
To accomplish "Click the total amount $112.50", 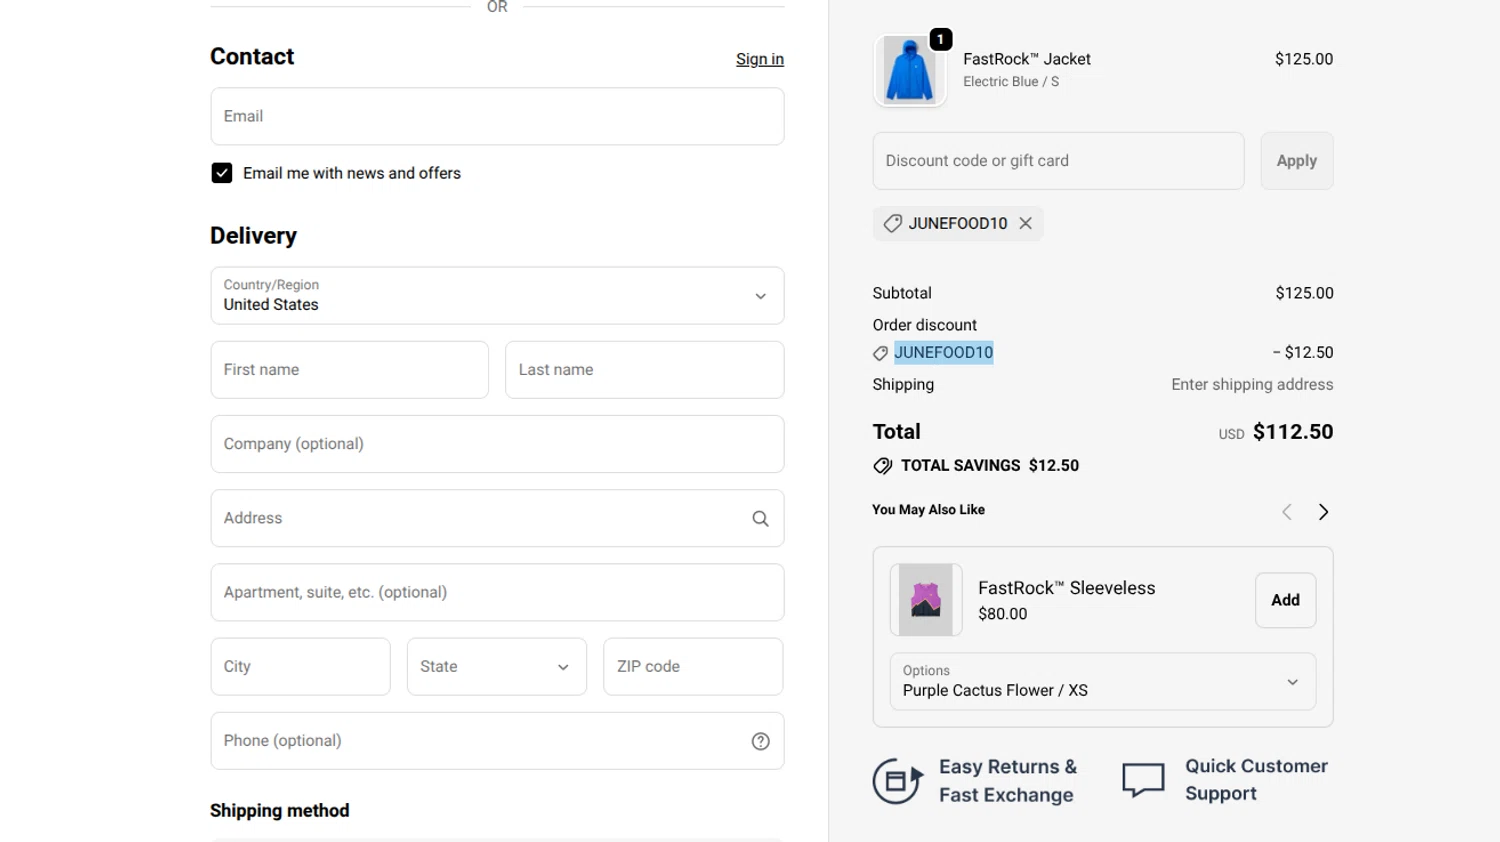I will [1293, 432].
